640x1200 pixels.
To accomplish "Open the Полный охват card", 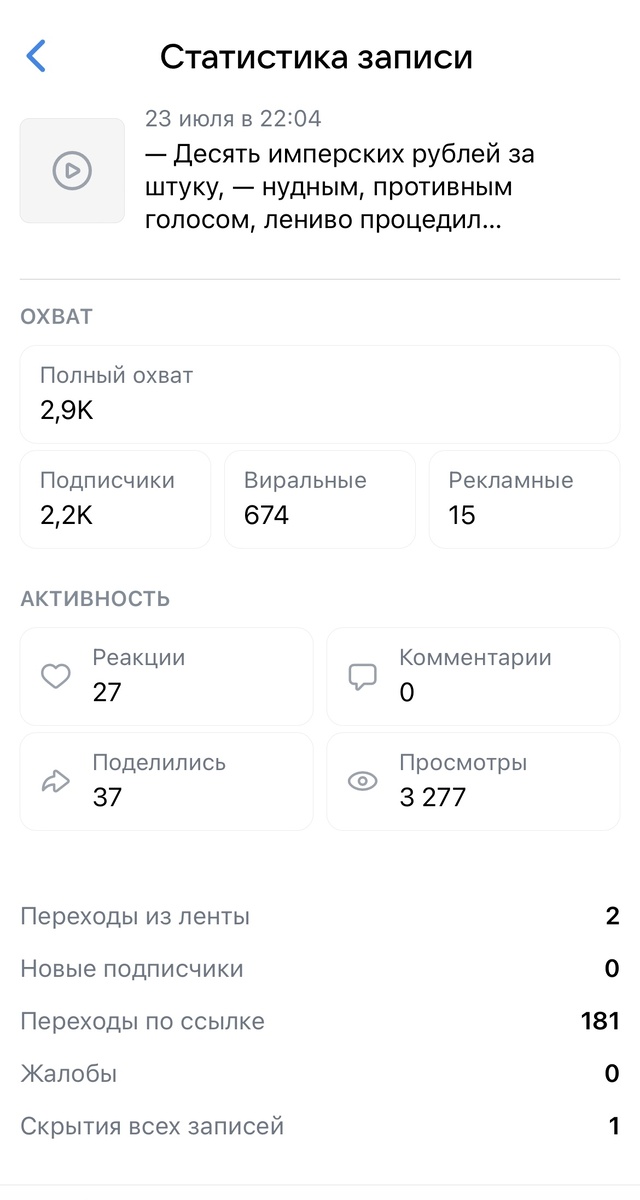I will tap(320, 394).
